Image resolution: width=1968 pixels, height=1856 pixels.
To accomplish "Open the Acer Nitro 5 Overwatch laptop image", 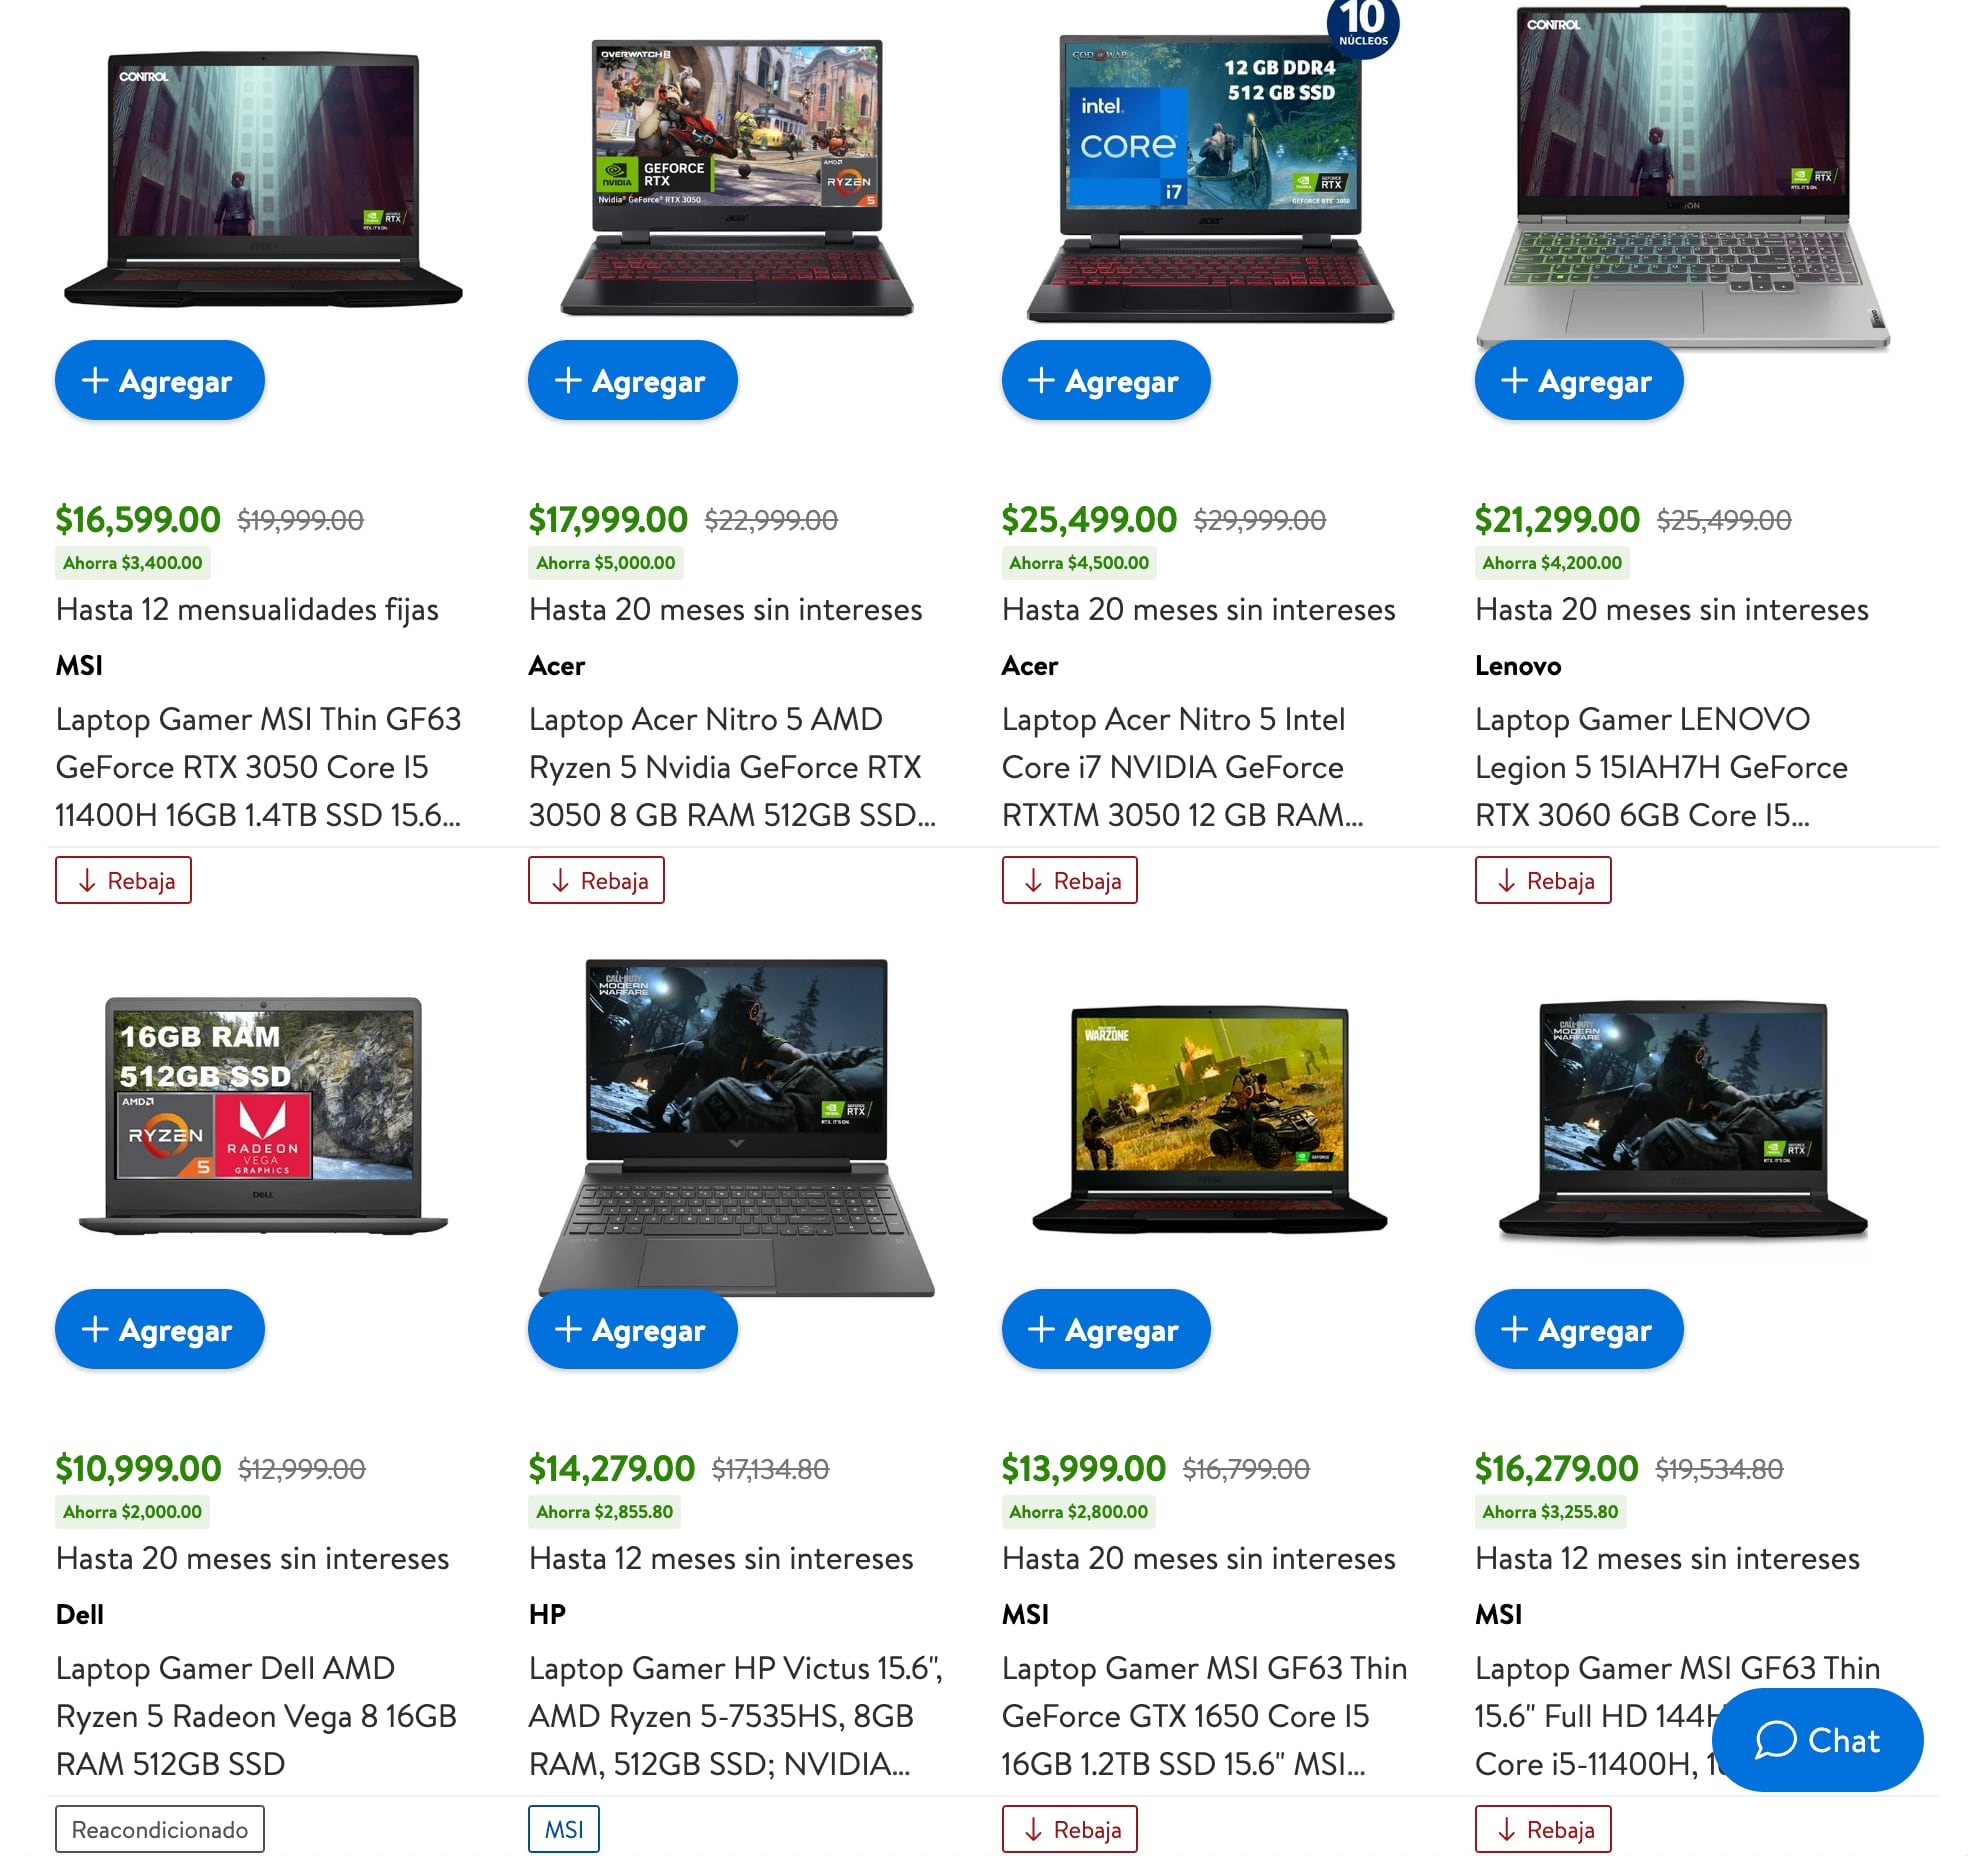I will pos(737,178).
